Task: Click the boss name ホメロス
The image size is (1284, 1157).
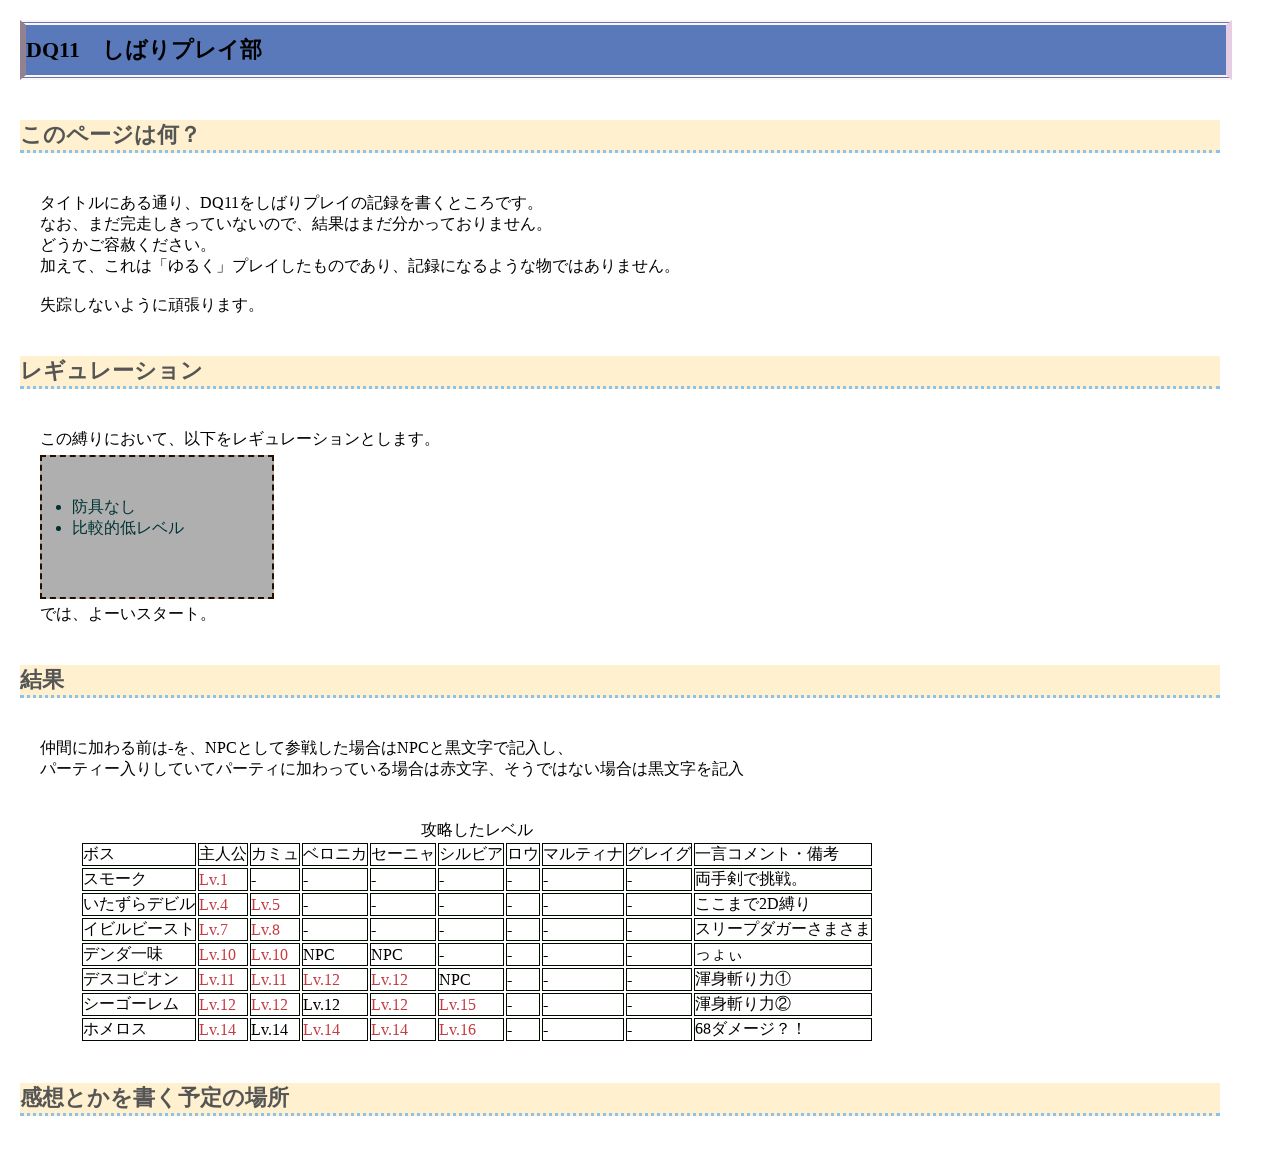Action: tap(139, 1029)
